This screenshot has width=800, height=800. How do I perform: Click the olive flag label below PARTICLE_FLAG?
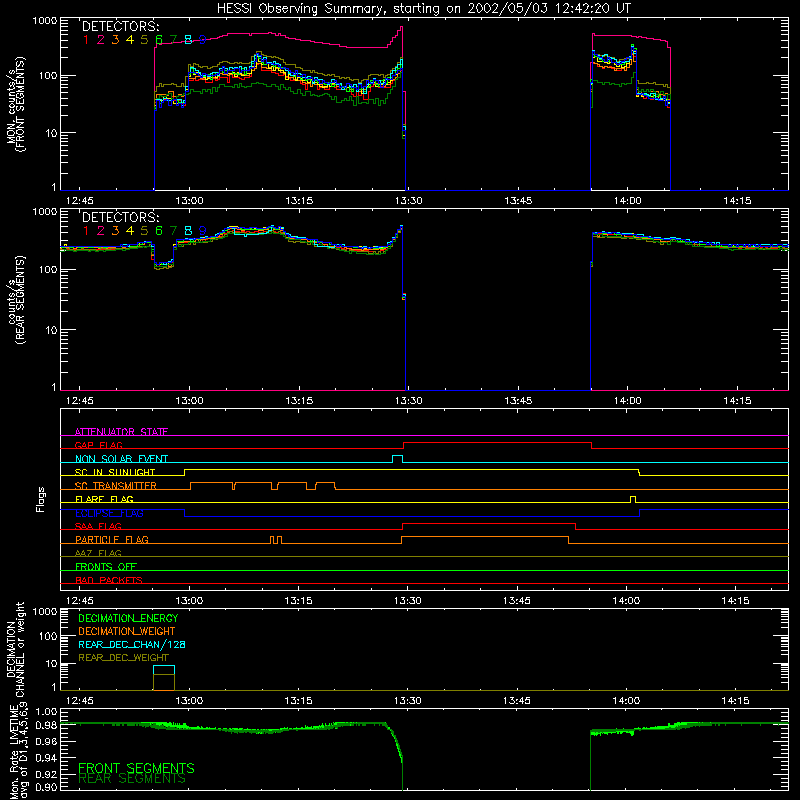(98, 553)
